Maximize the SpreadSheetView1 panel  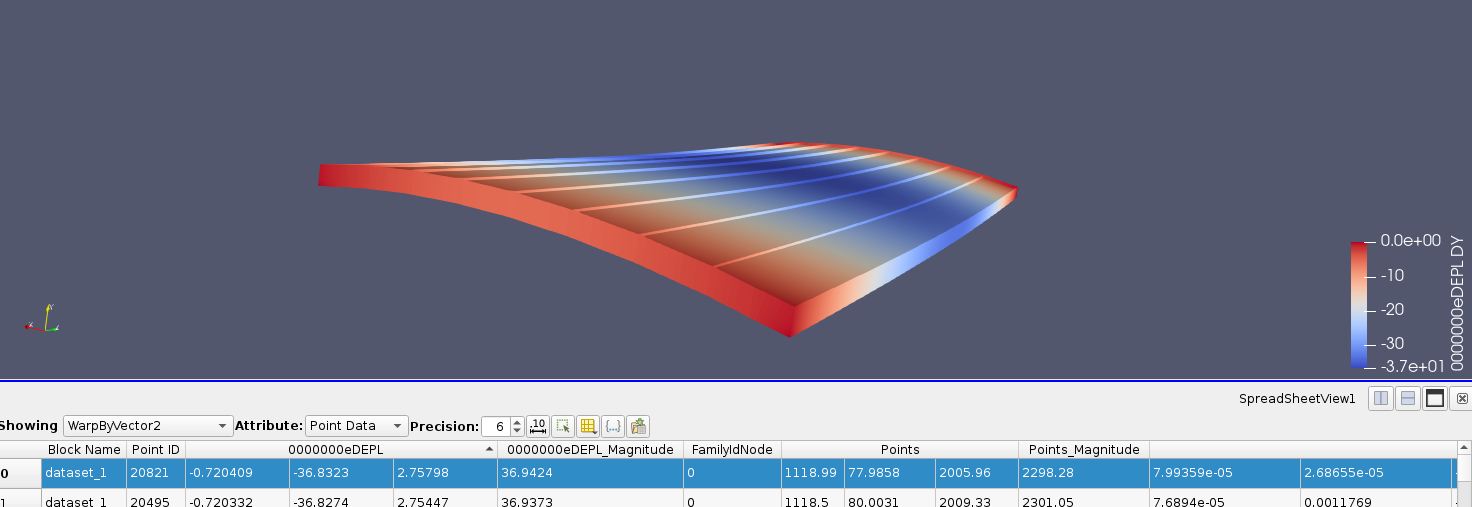coord(1435,398)
